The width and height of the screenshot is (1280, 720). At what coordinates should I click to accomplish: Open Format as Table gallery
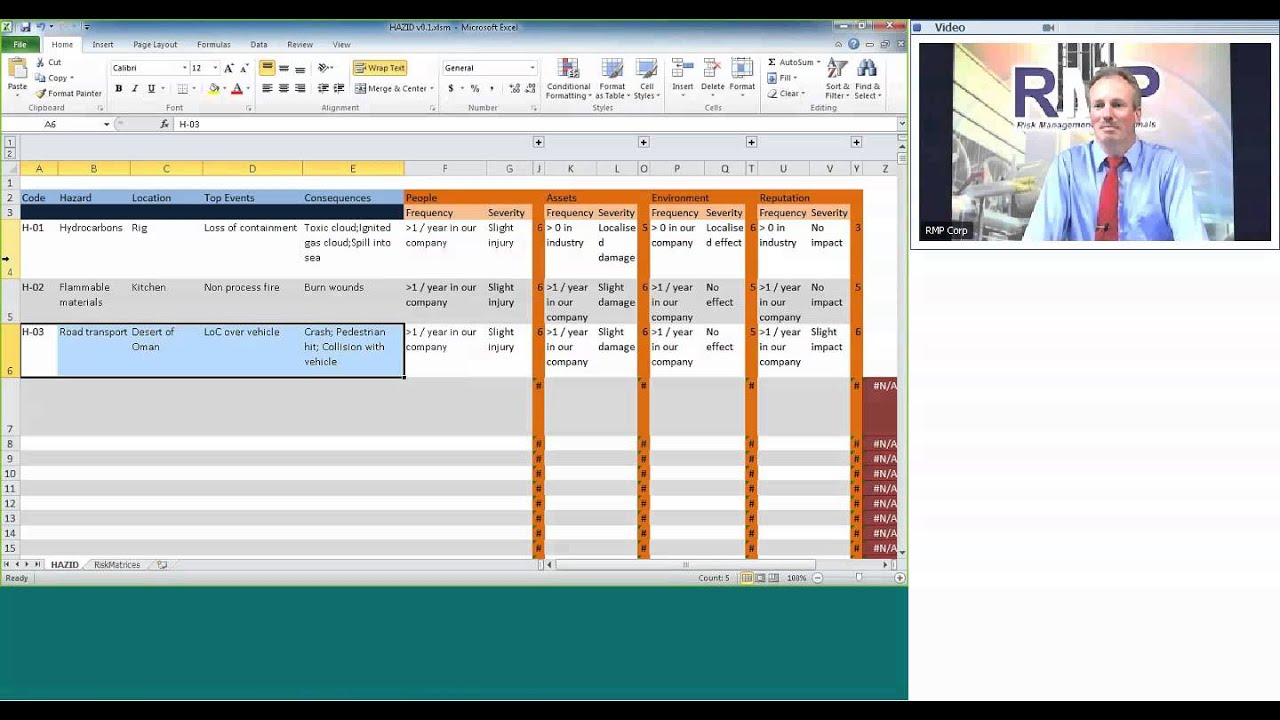coord(612,79)
